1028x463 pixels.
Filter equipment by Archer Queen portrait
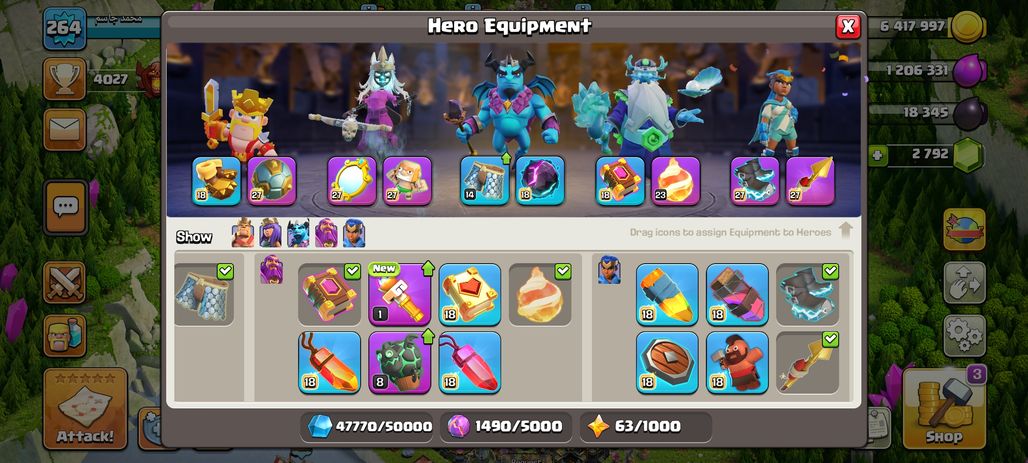coord(270,233)
